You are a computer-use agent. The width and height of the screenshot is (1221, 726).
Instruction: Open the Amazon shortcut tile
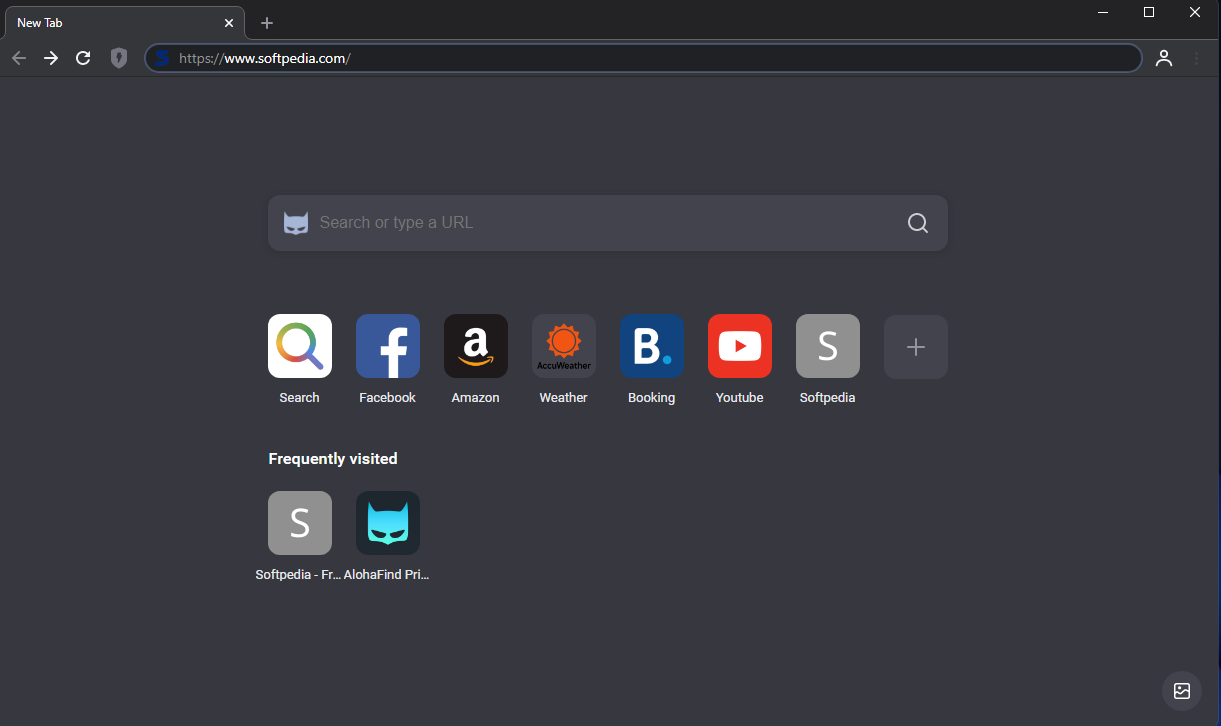(476, 346)
